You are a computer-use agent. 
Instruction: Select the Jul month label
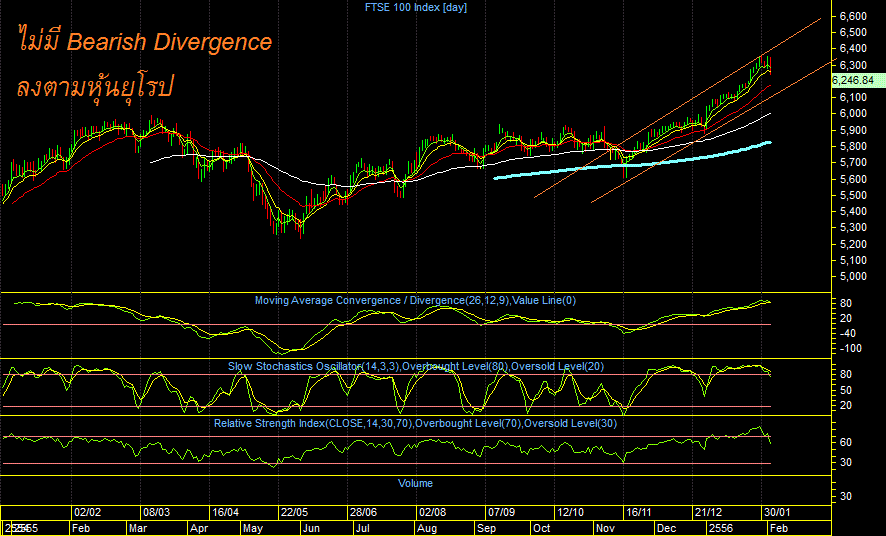(362, 529)
